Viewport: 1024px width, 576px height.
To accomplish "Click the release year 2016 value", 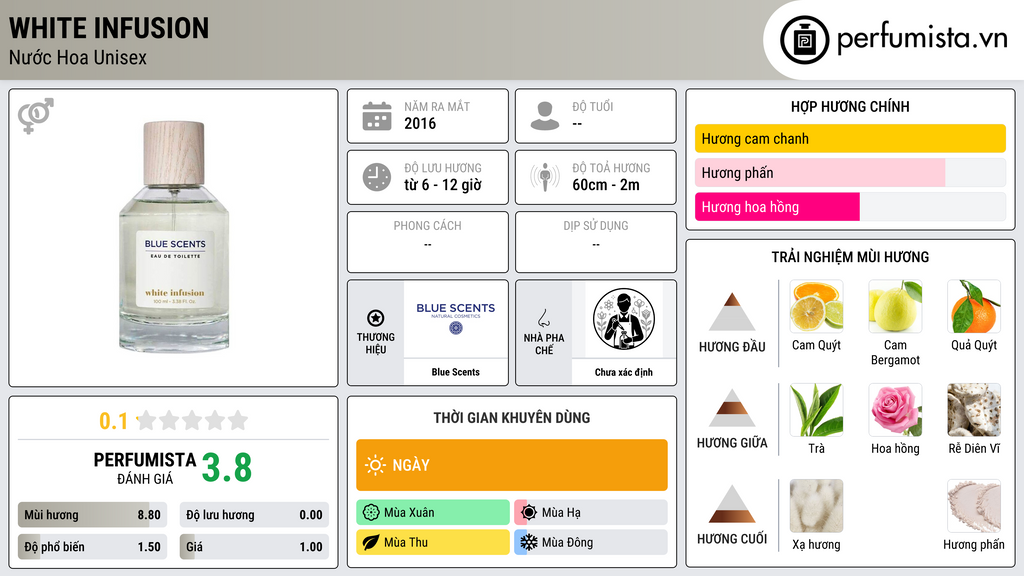I will (x=420, y=123).
